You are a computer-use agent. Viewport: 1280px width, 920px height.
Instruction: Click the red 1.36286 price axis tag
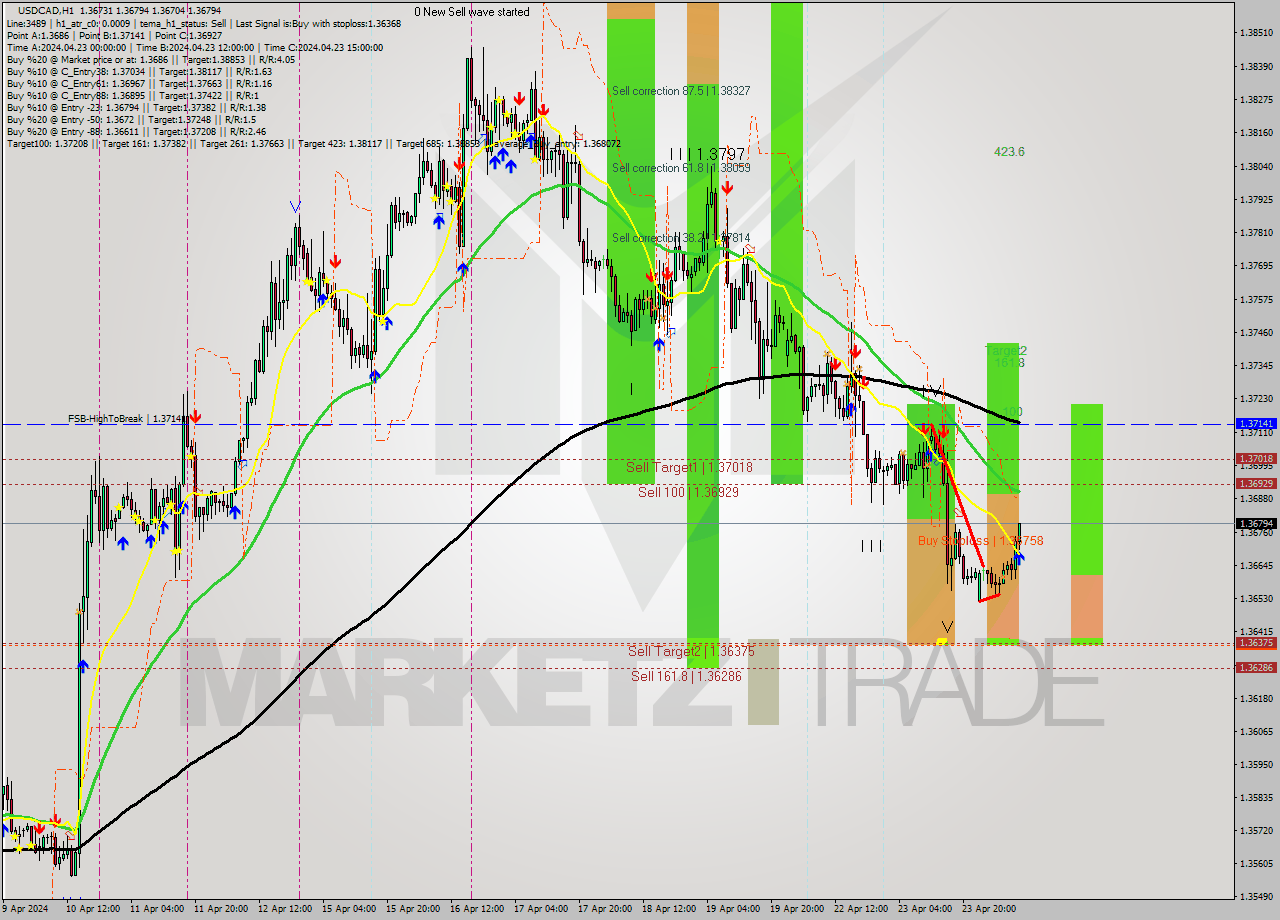click(1255, 667)
